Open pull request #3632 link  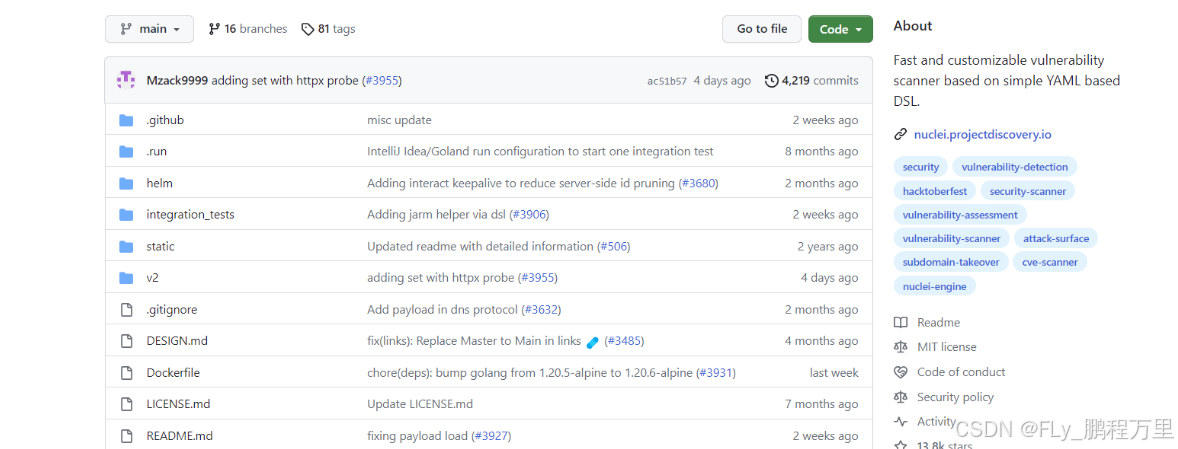click(542, 309)
